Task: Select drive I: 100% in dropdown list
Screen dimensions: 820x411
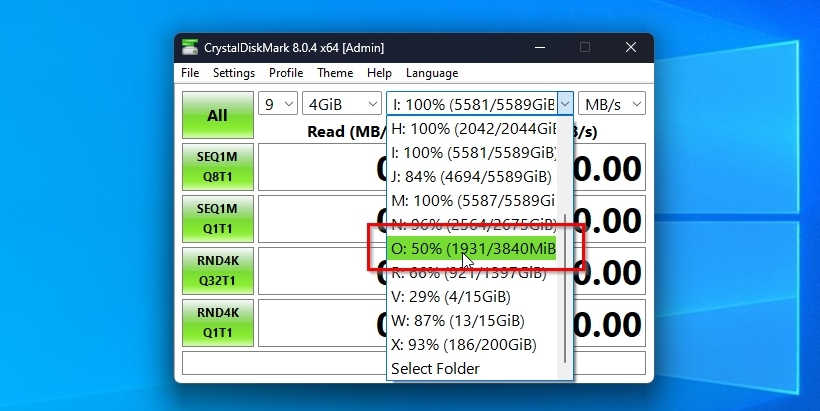Action: [x=472, y=153]
